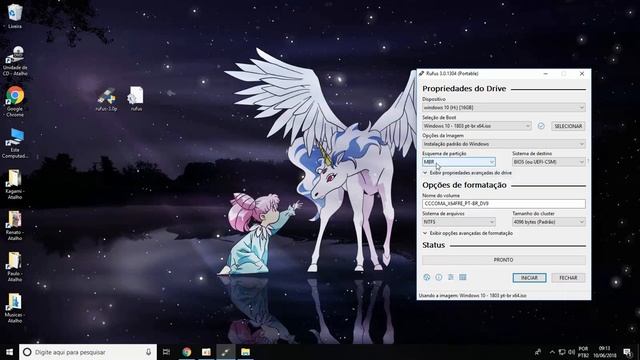Open Paulo folder shortcut on desktop
640x360 pixels.
[15, 267]
